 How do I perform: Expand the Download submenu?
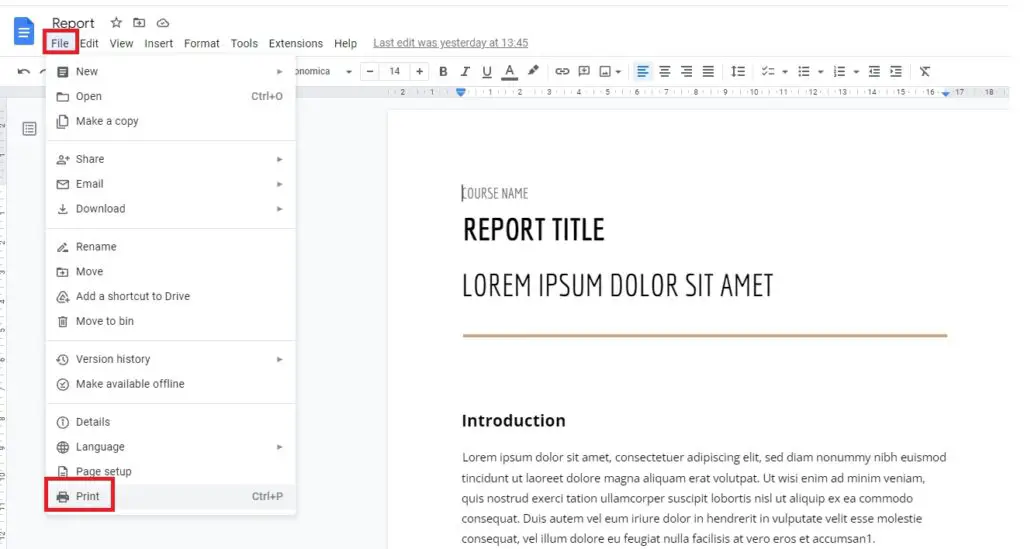pos(170,208)
